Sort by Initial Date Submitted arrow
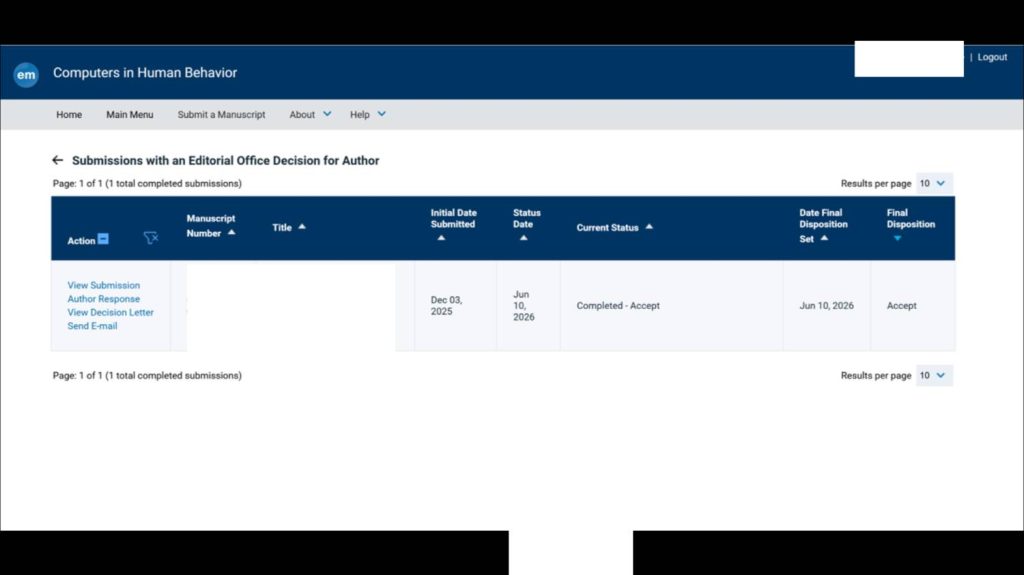The width and height of the screenshot is (1024, 575). (x=441, y=238)
